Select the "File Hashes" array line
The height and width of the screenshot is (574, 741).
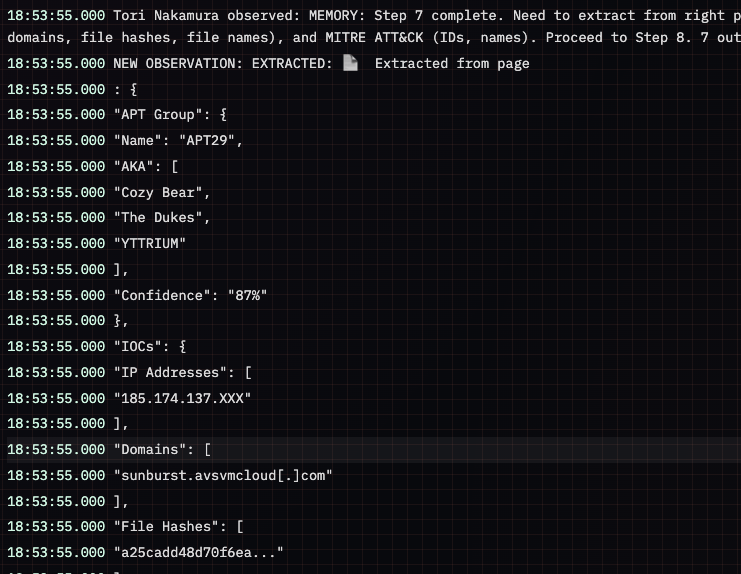pos(174,526)
